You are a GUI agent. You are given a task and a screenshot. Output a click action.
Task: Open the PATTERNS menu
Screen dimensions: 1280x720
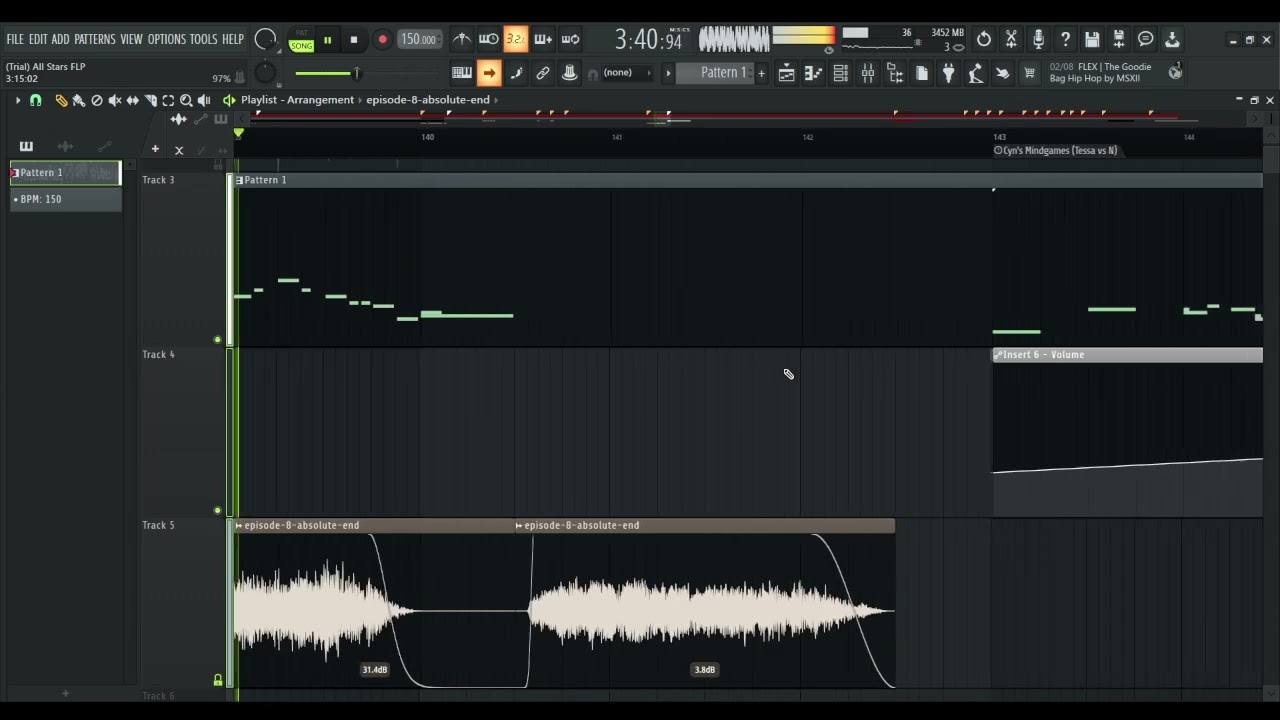click(x=94, y=39)
